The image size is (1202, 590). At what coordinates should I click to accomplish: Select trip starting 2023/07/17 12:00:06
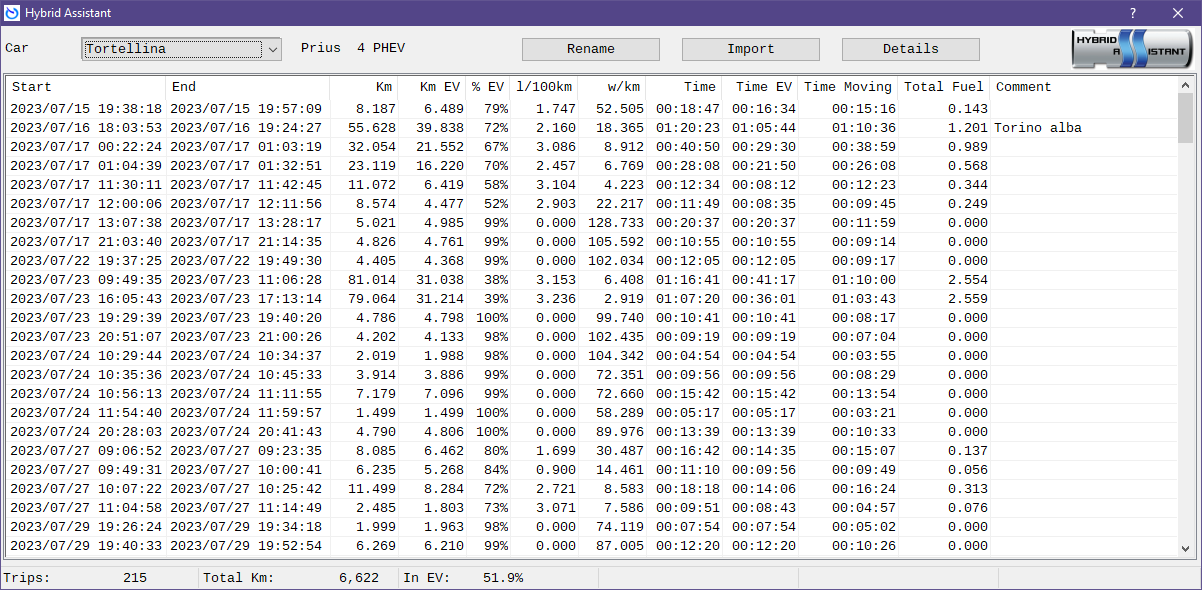(x=592, y=204)
